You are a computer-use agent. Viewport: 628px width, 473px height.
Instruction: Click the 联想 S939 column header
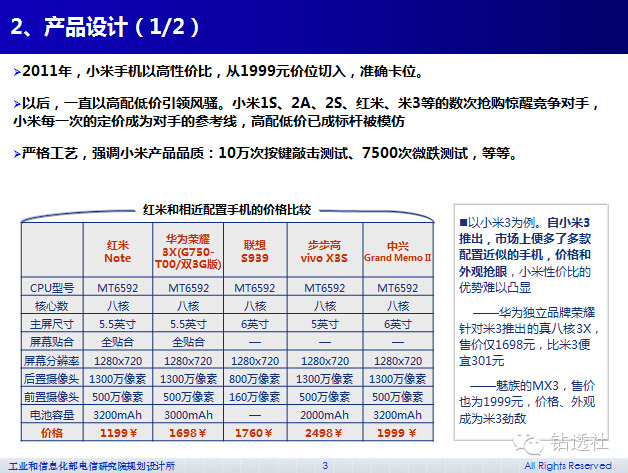255,252
